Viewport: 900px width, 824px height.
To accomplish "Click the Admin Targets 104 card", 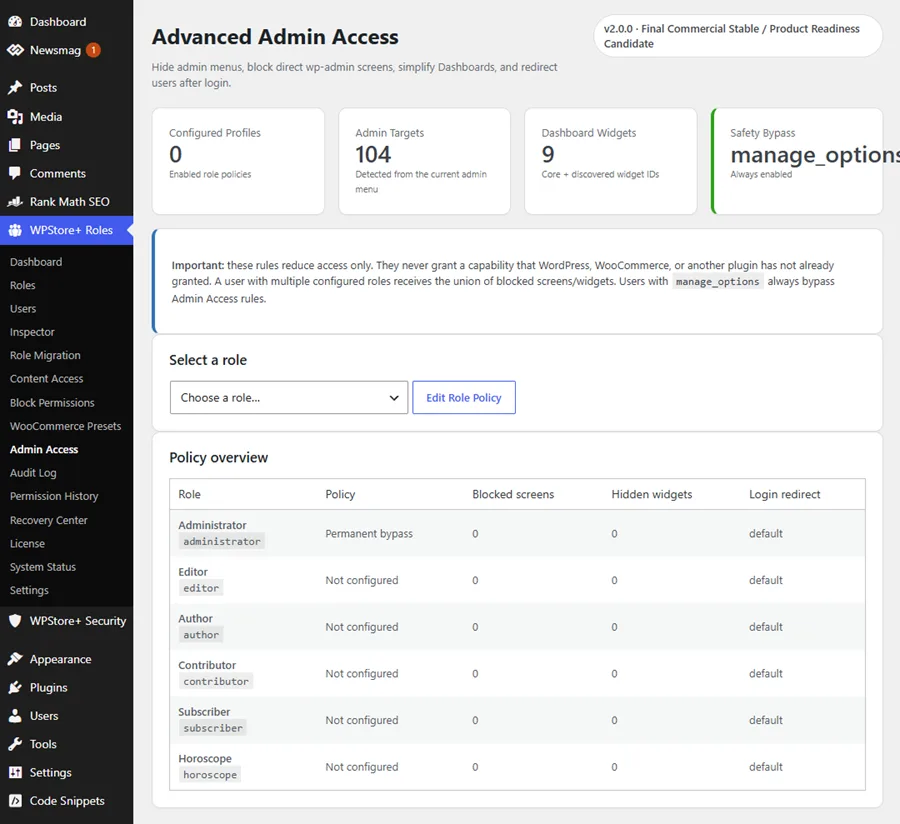I will [x=424, y=161].
